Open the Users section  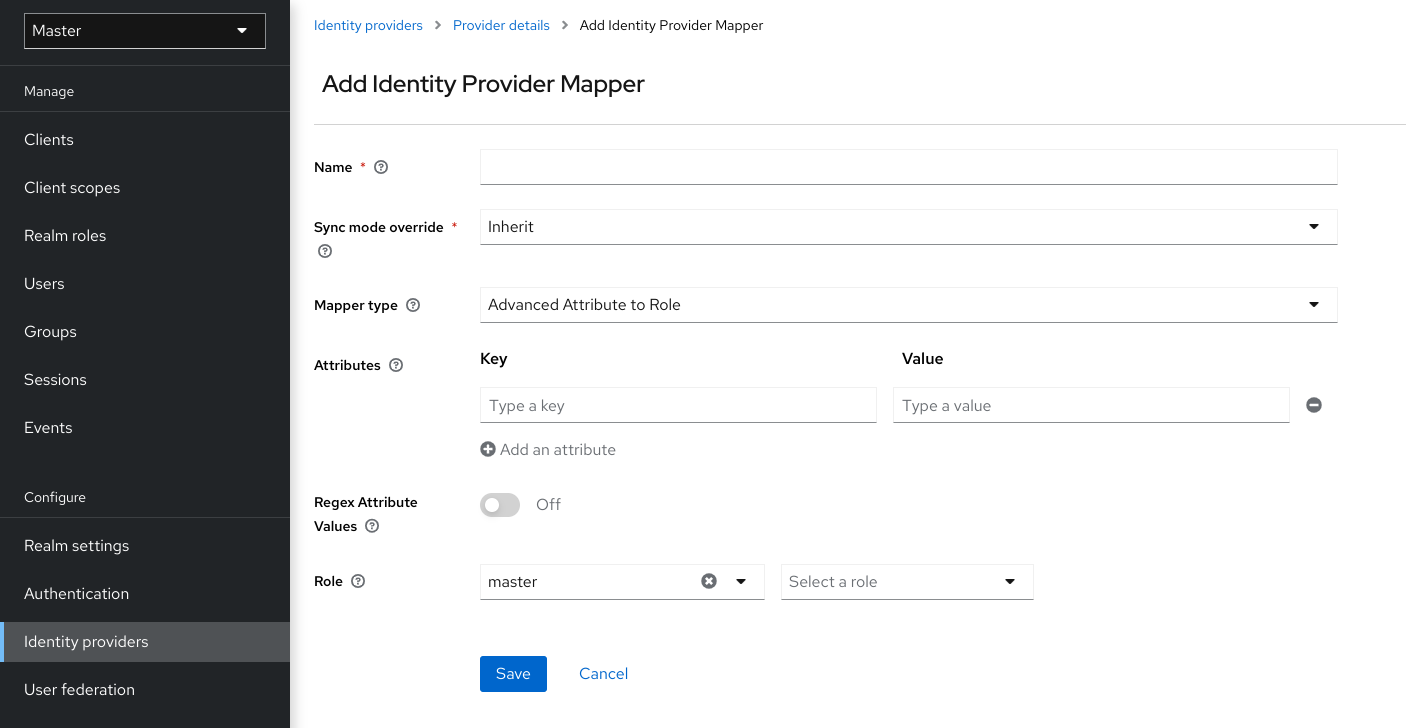[44, 283]
